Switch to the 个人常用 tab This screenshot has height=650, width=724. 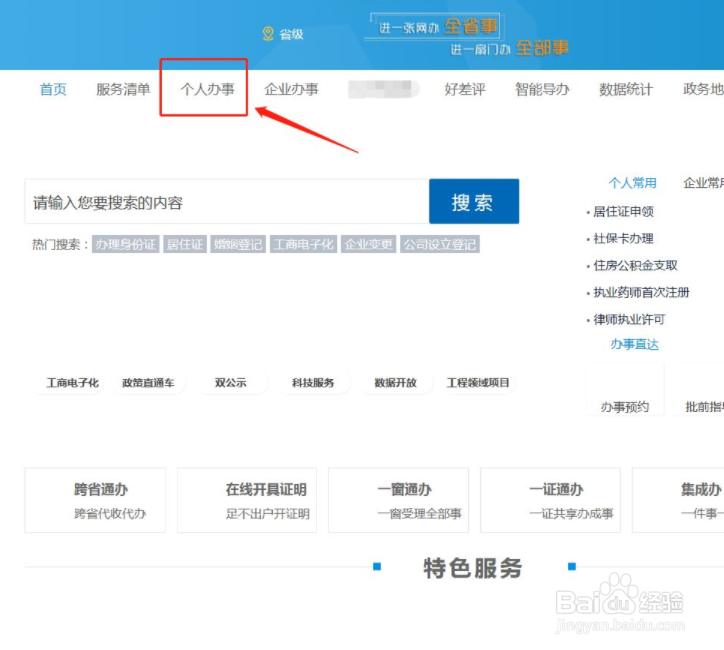633,183
